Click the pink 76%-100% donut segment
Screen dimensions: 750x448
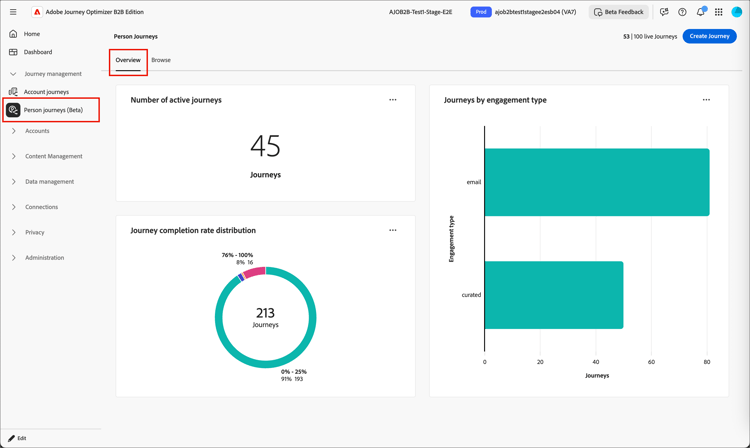(x=254, y=272)
